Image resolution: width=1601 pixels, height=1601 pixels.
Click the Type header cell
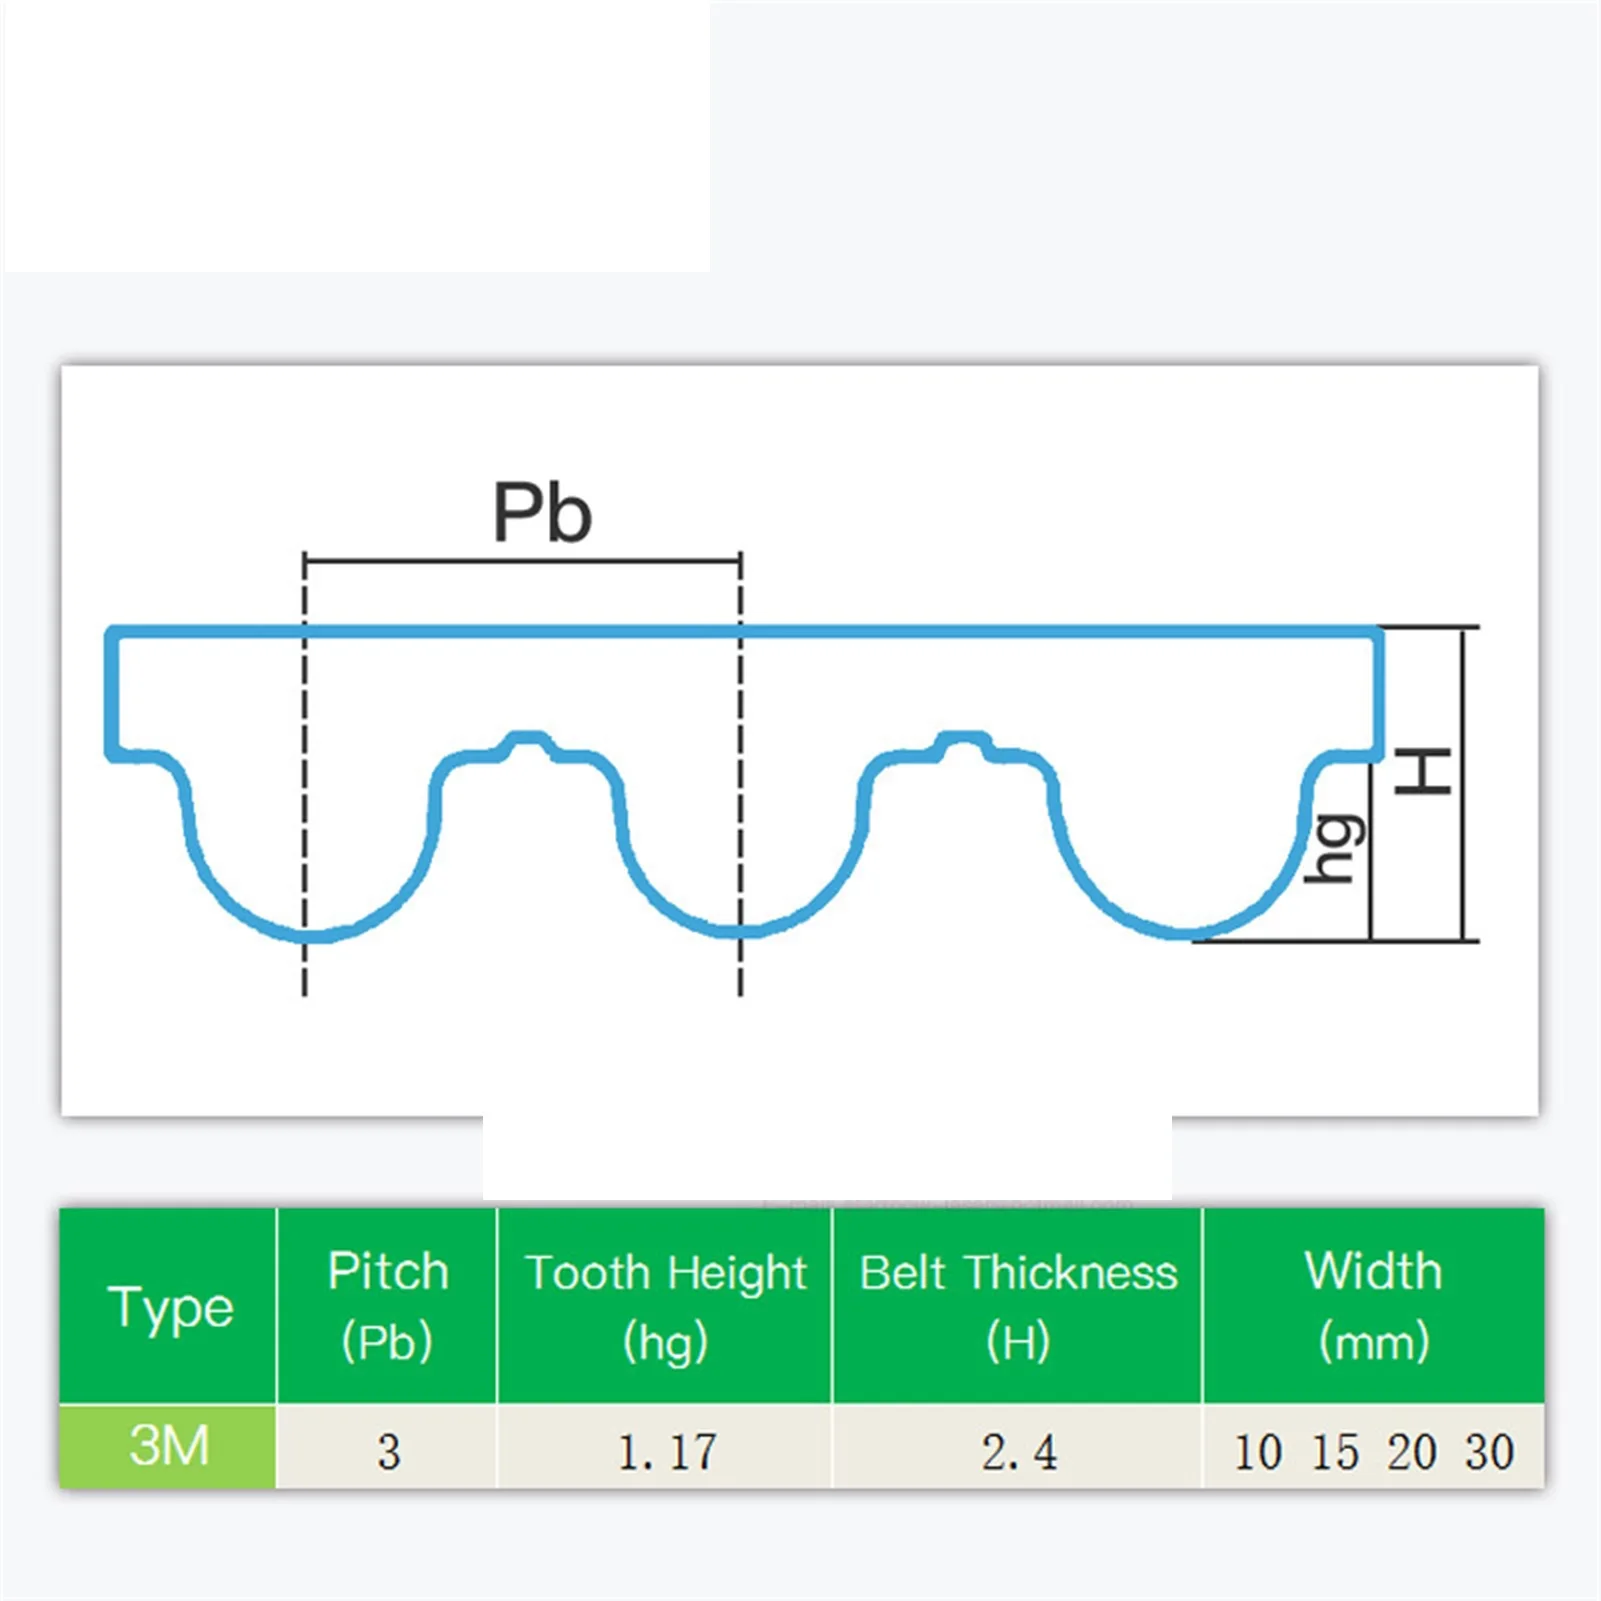pos(169,1306)
